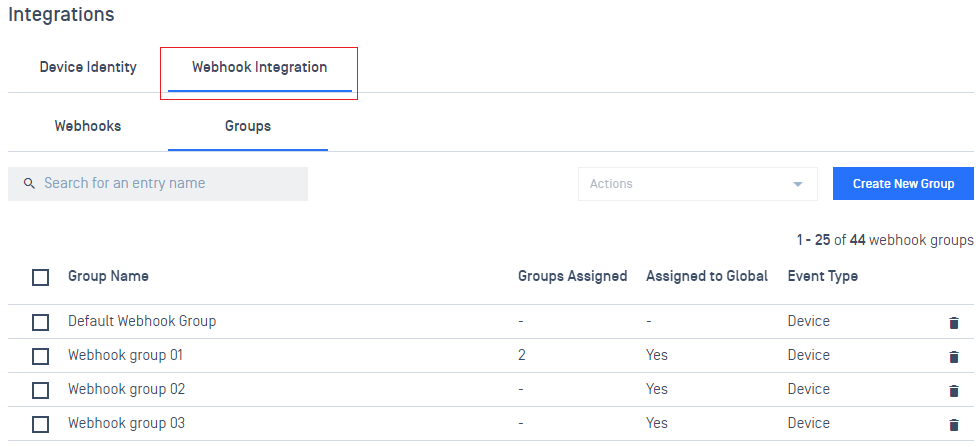Sort by the Group Name column header
Viewport: 979px width, 447px height.
108,276
